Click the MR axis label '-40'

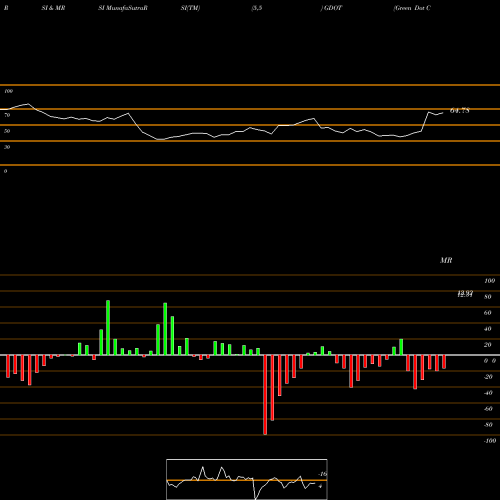click(x=488, y=393)
